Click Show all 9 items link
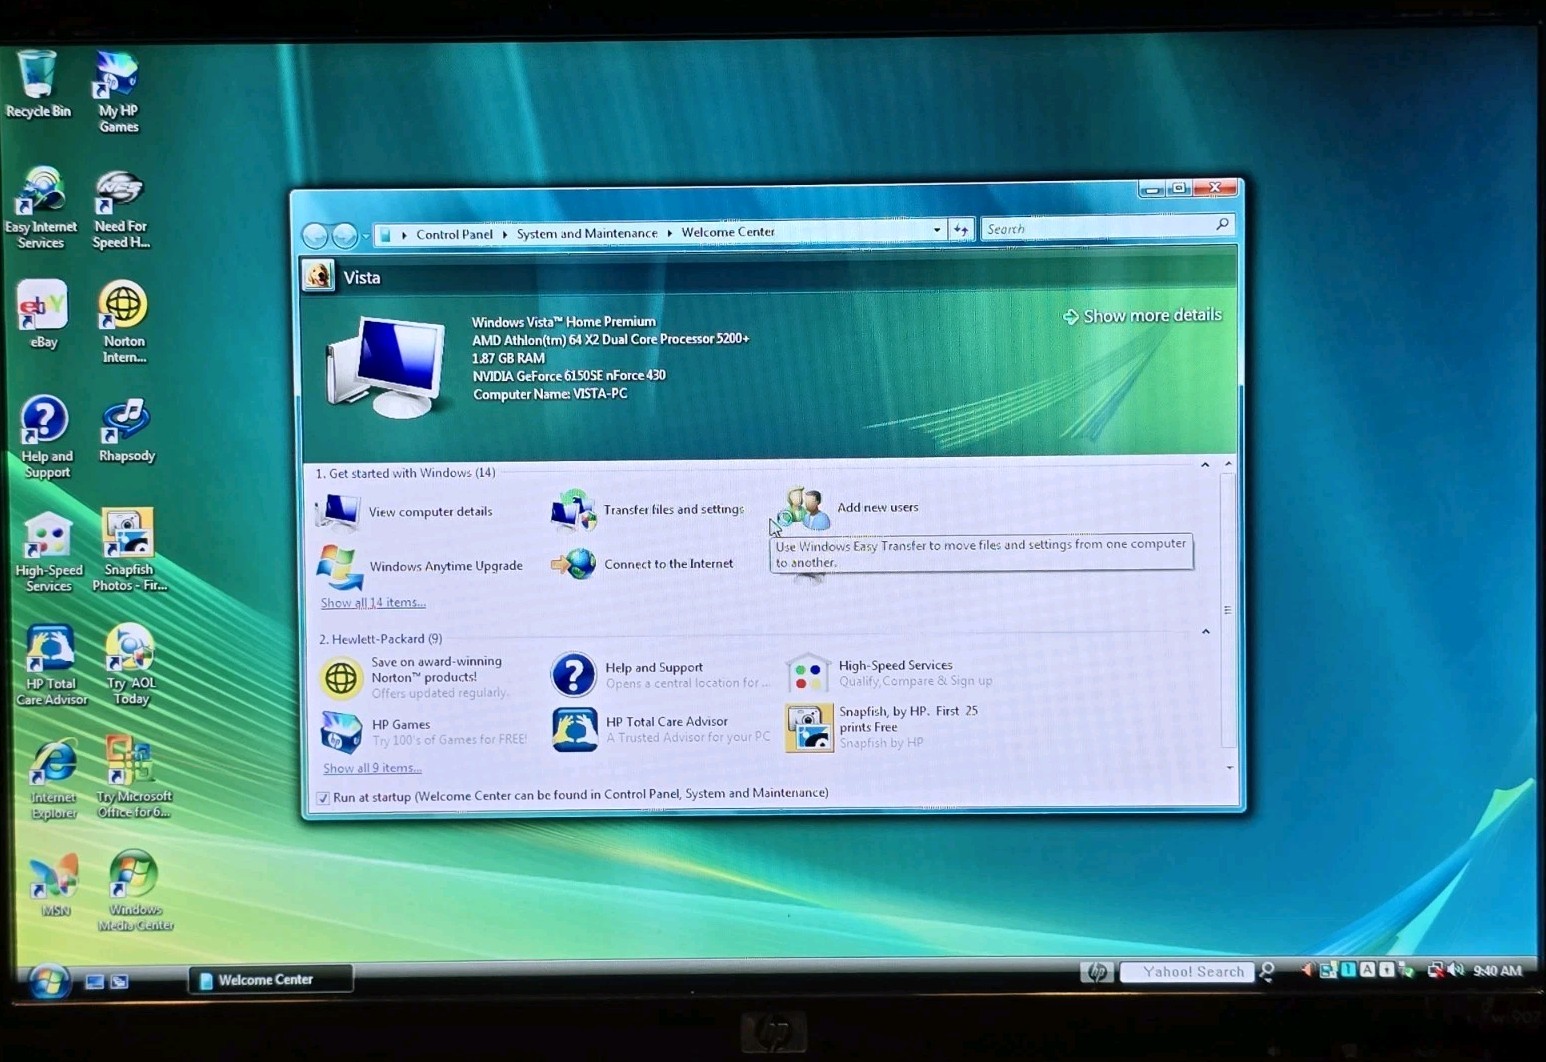 pyautogui.click(x=372, y=768)
